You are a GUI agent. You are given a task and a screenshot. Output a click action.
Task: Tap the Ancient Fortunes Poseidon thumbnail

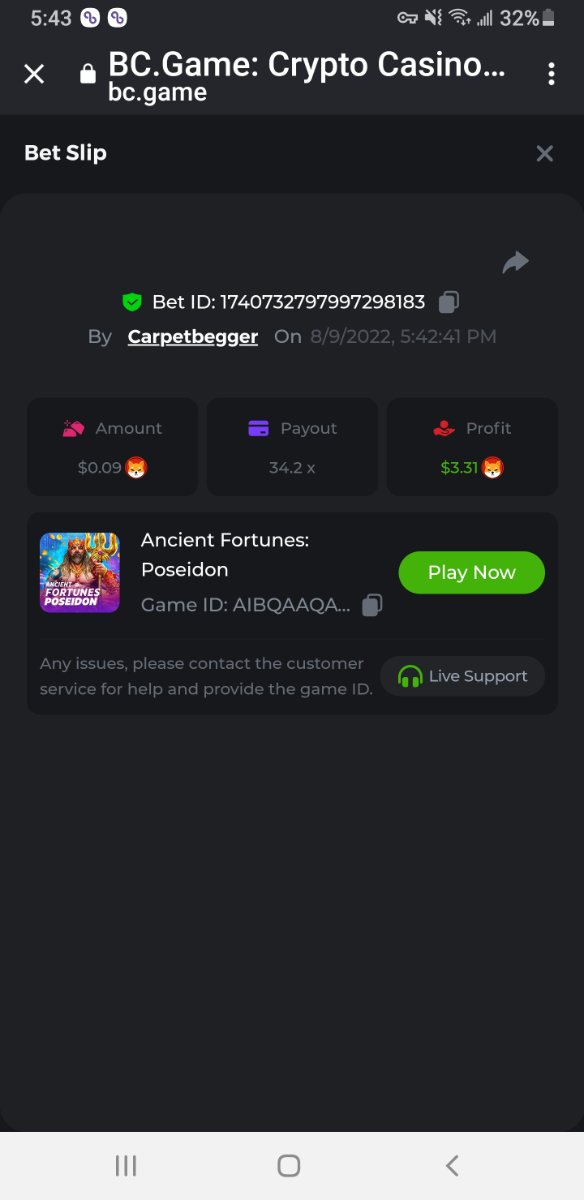[x=80, y=572]
